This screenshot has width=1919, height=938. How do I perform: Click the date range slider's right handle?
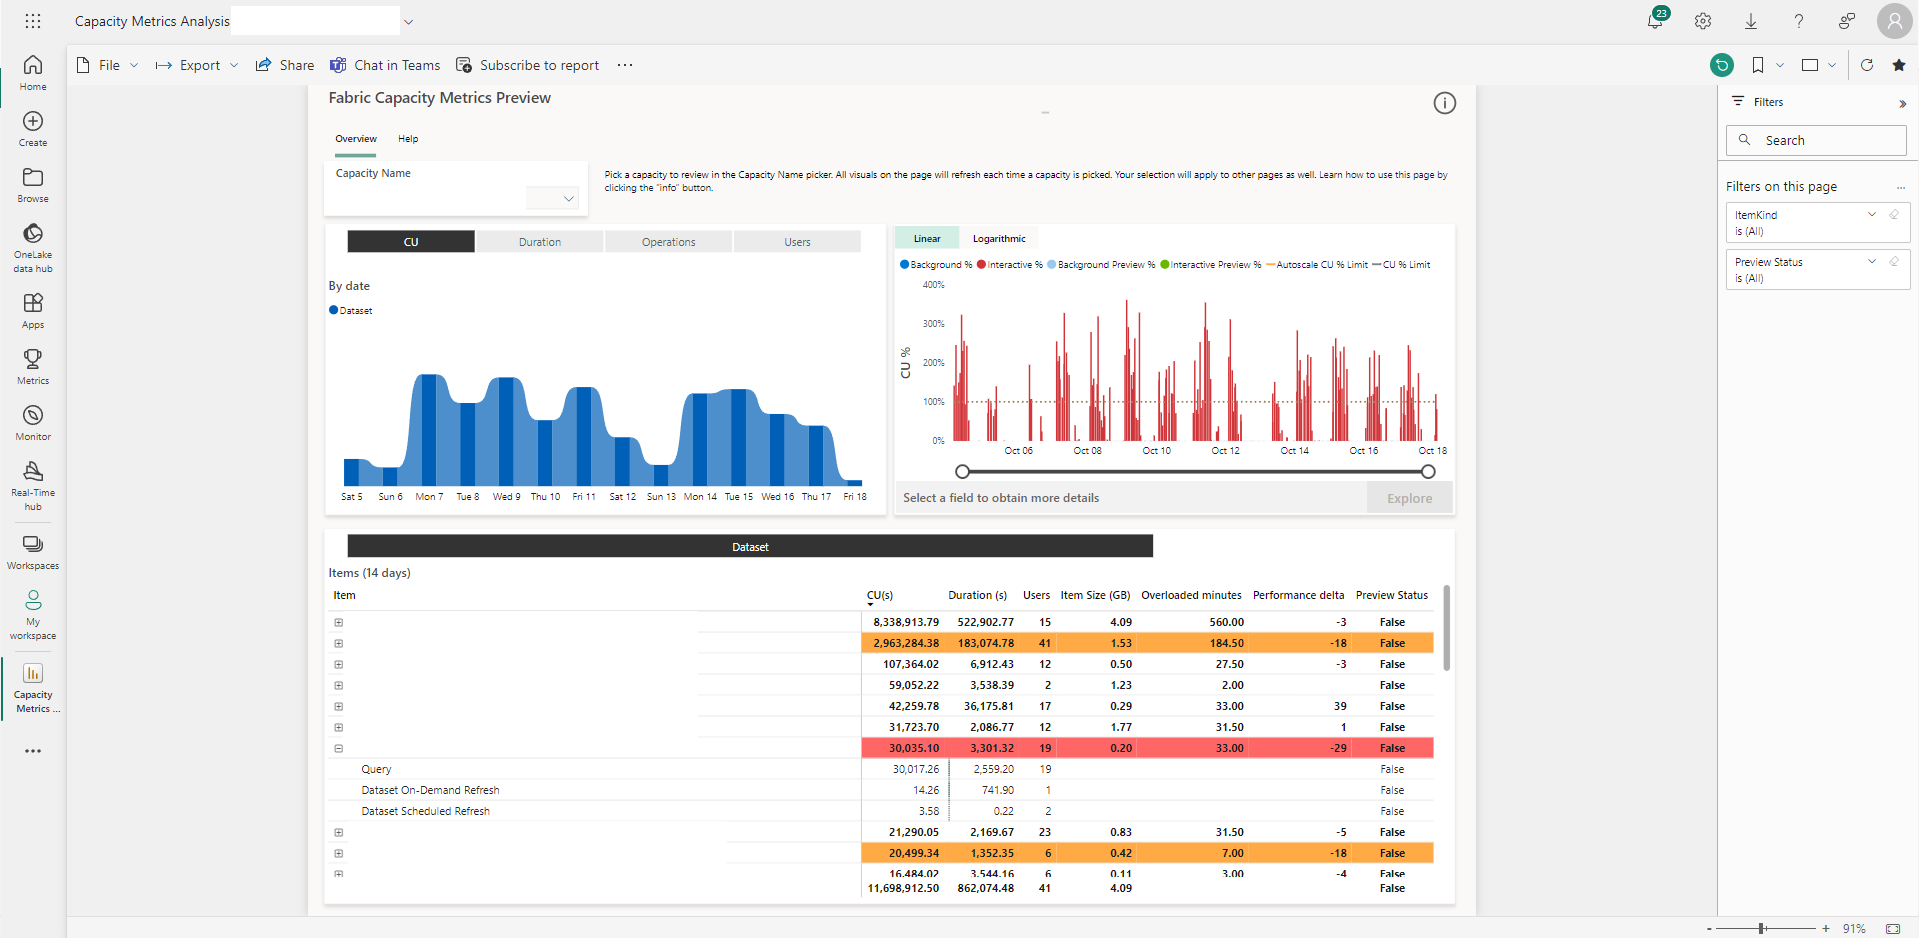point(1428,471)
